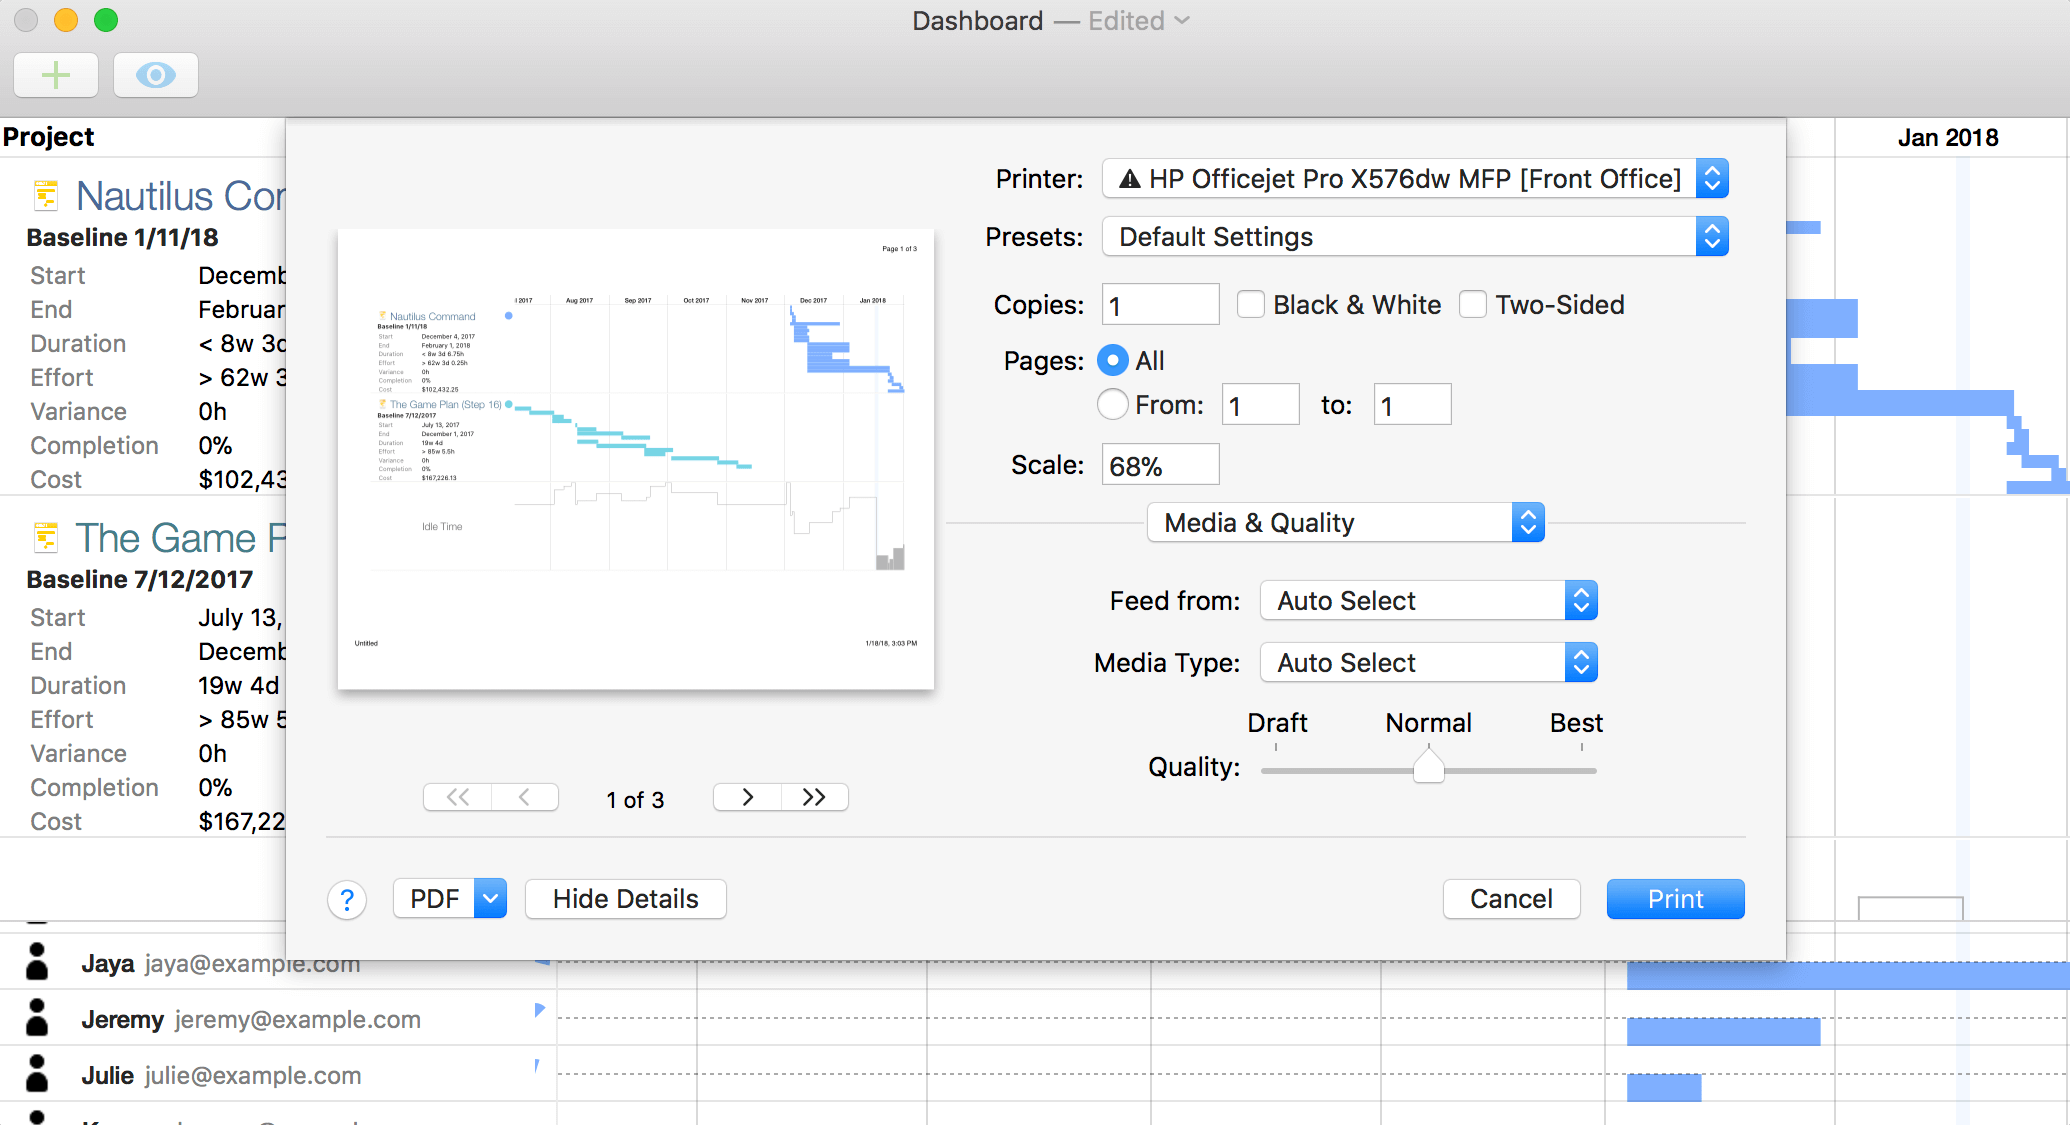Click The Game Plan Duration 19w 4d value
The image size is (2070, 1125).
[238, 685]
